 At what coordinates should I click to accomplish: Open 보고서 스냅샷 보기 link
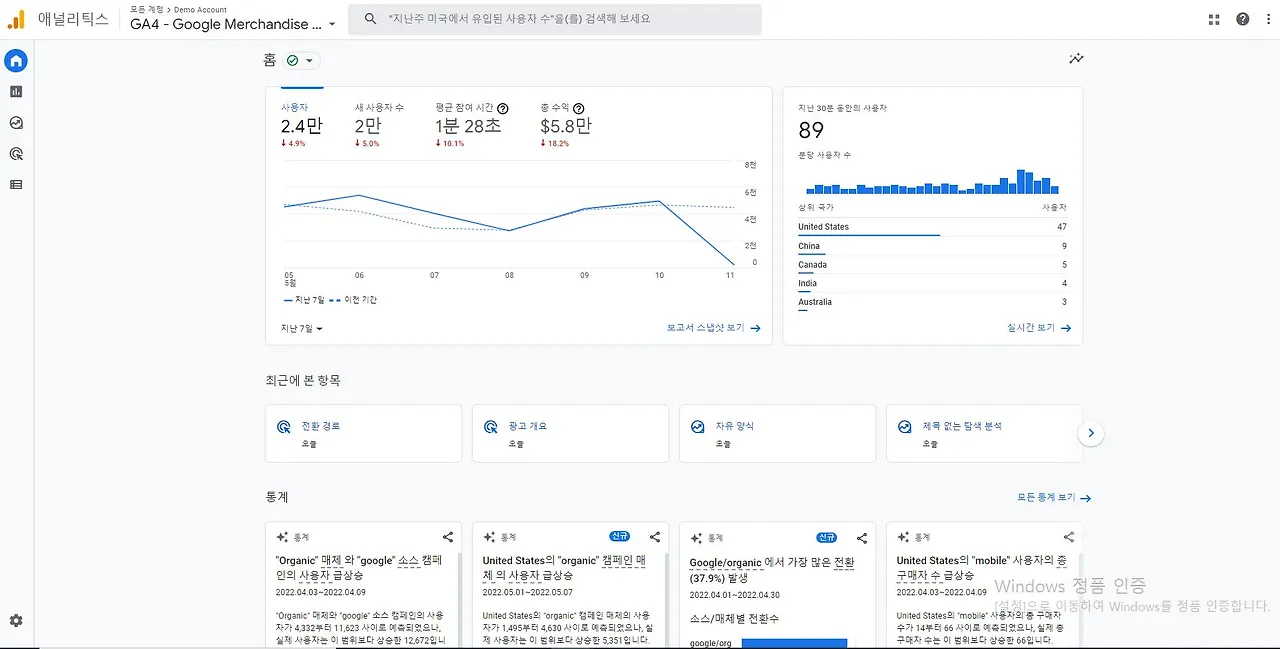tap(714, 328)
